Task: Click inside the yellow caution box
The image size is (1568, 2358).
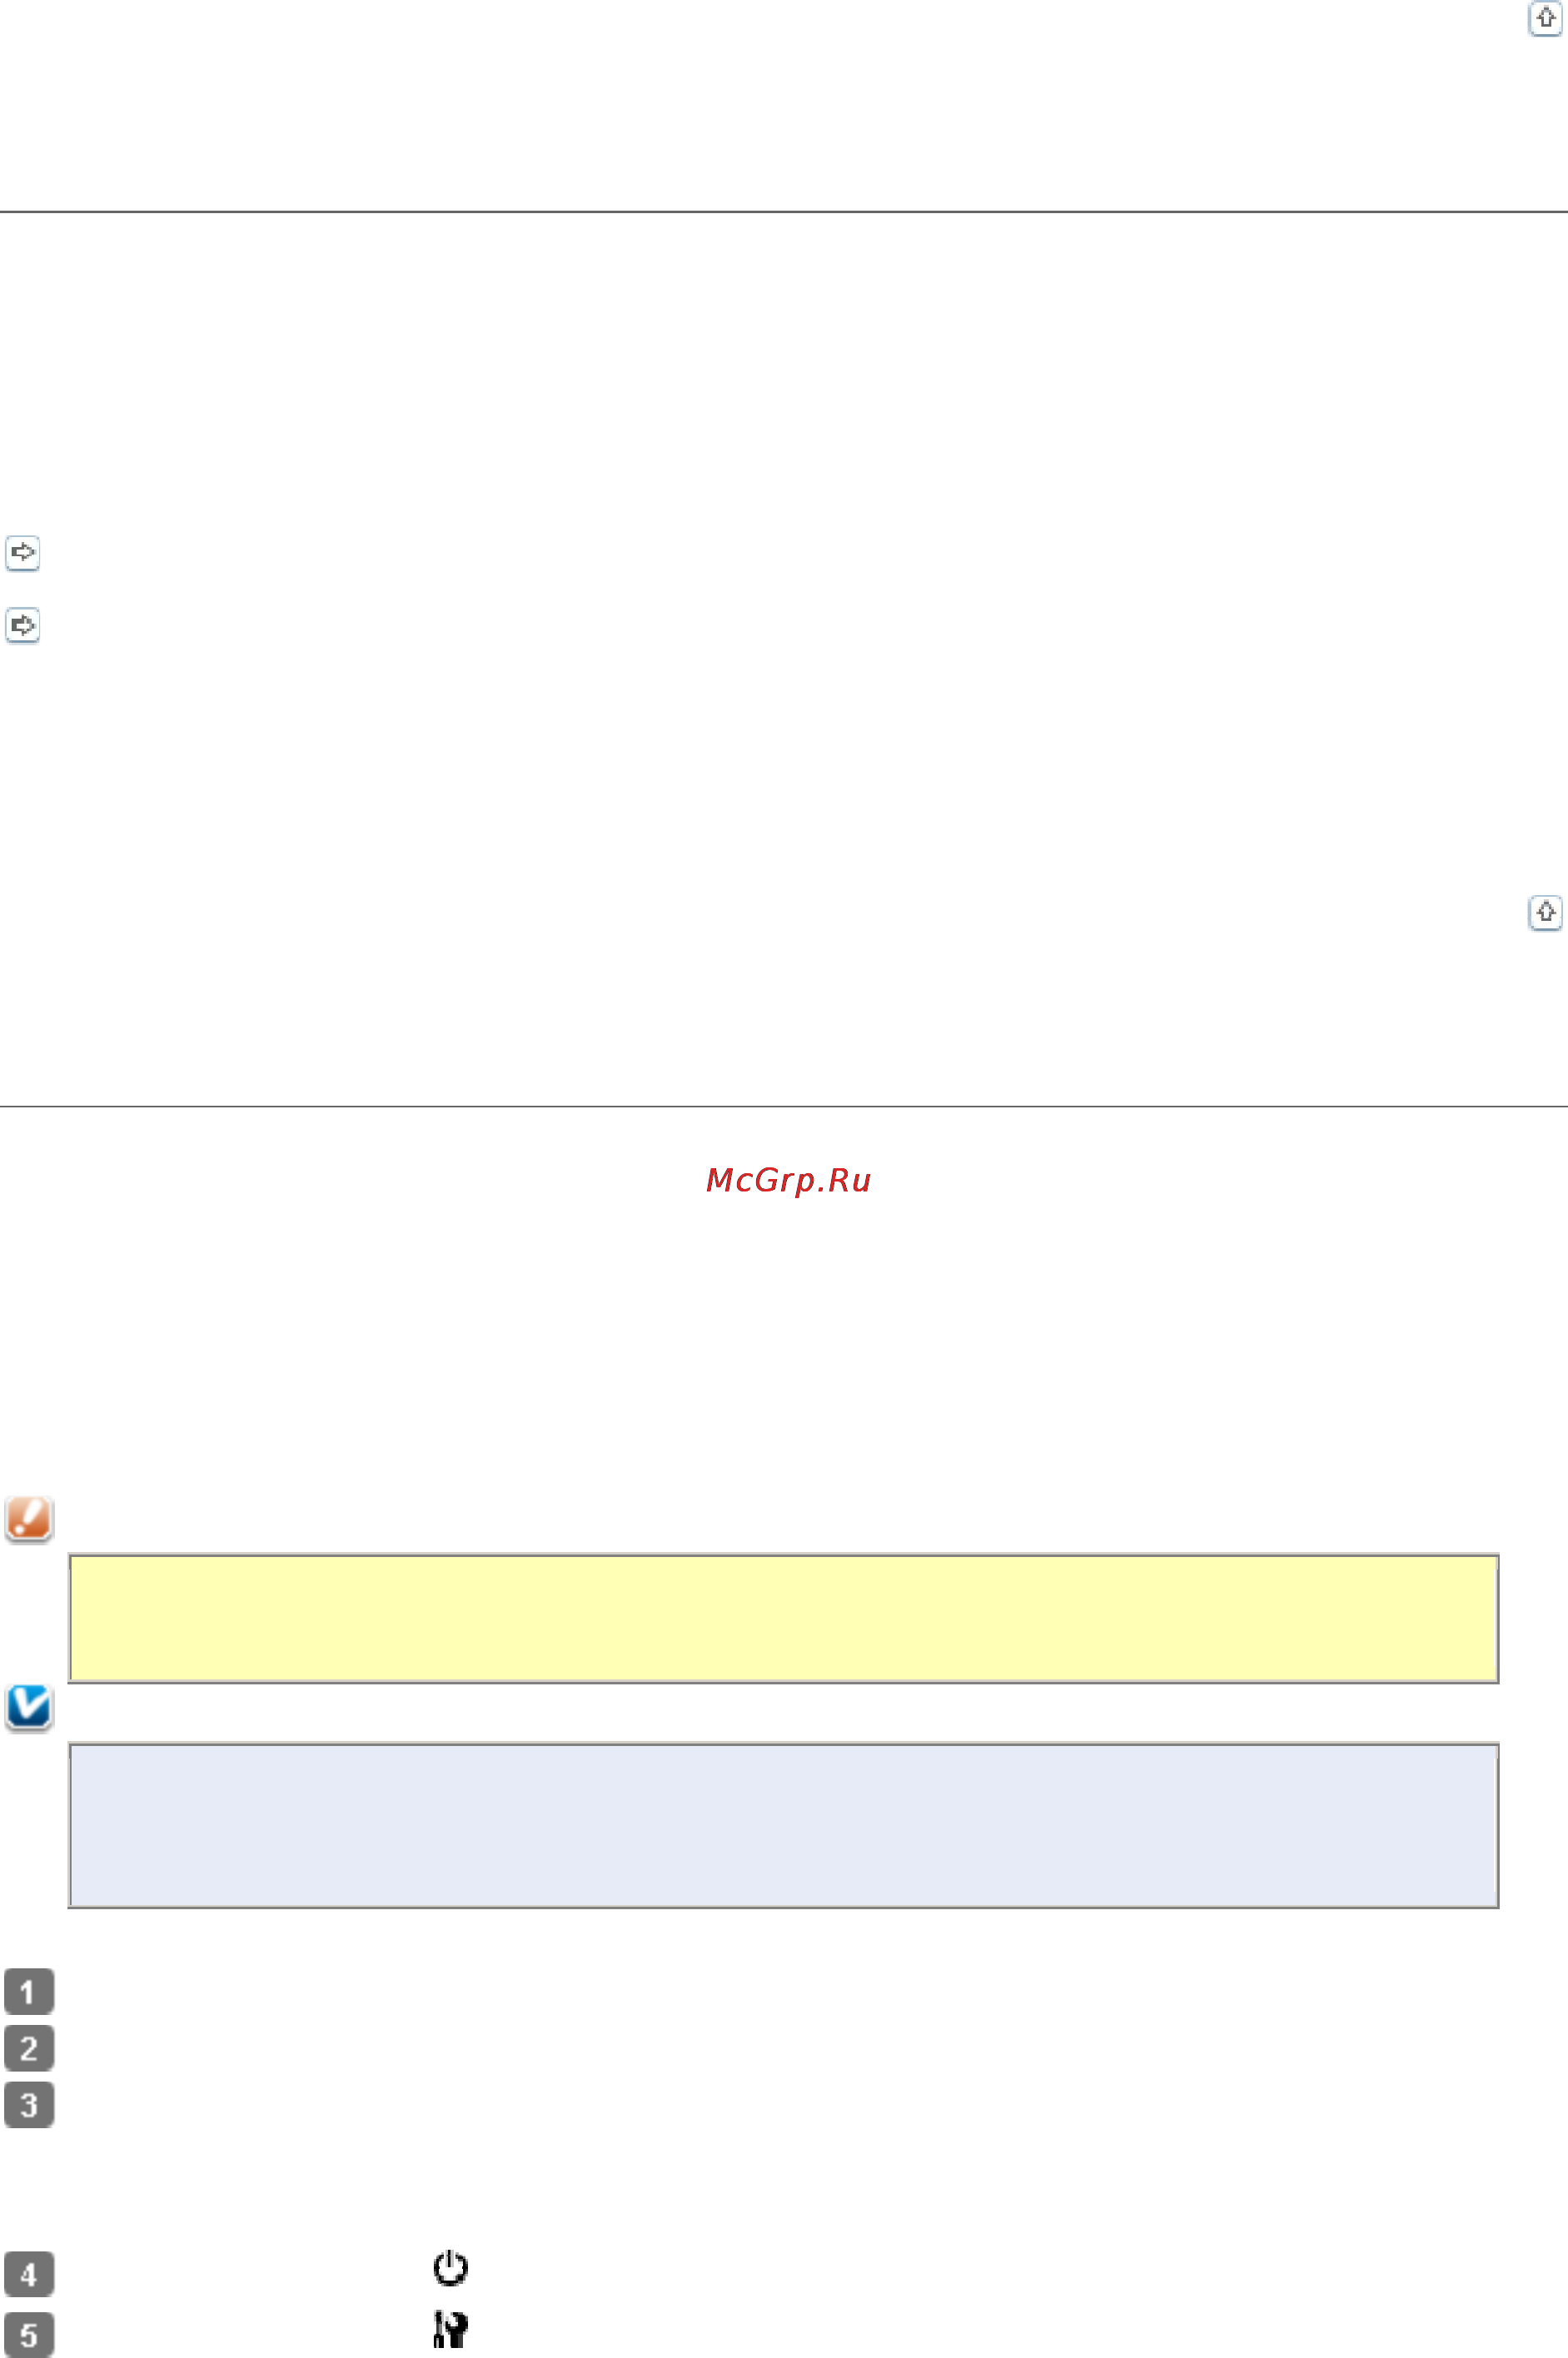Action: pyautogui.click(x=783, y=1618)
